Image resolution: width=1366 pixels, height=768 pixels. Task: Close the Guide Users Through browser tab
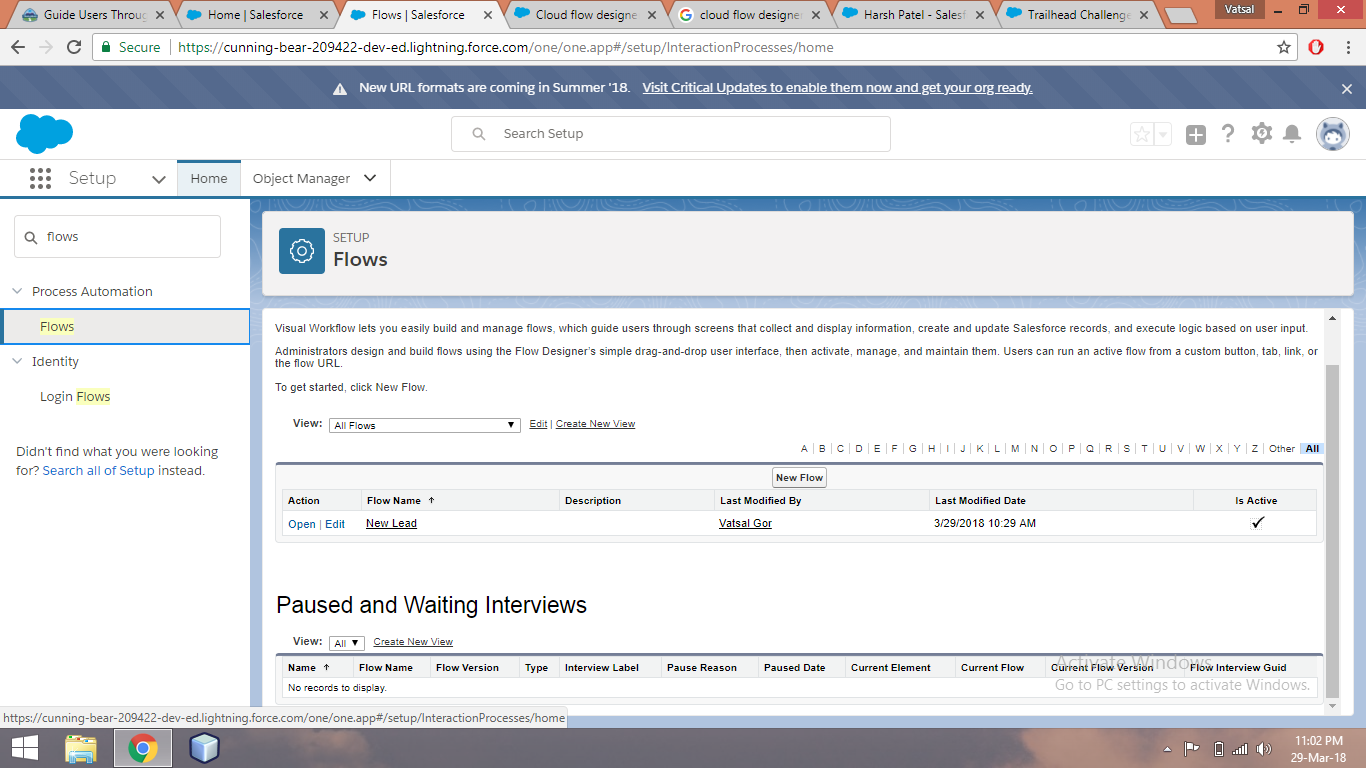click(160, 15)
